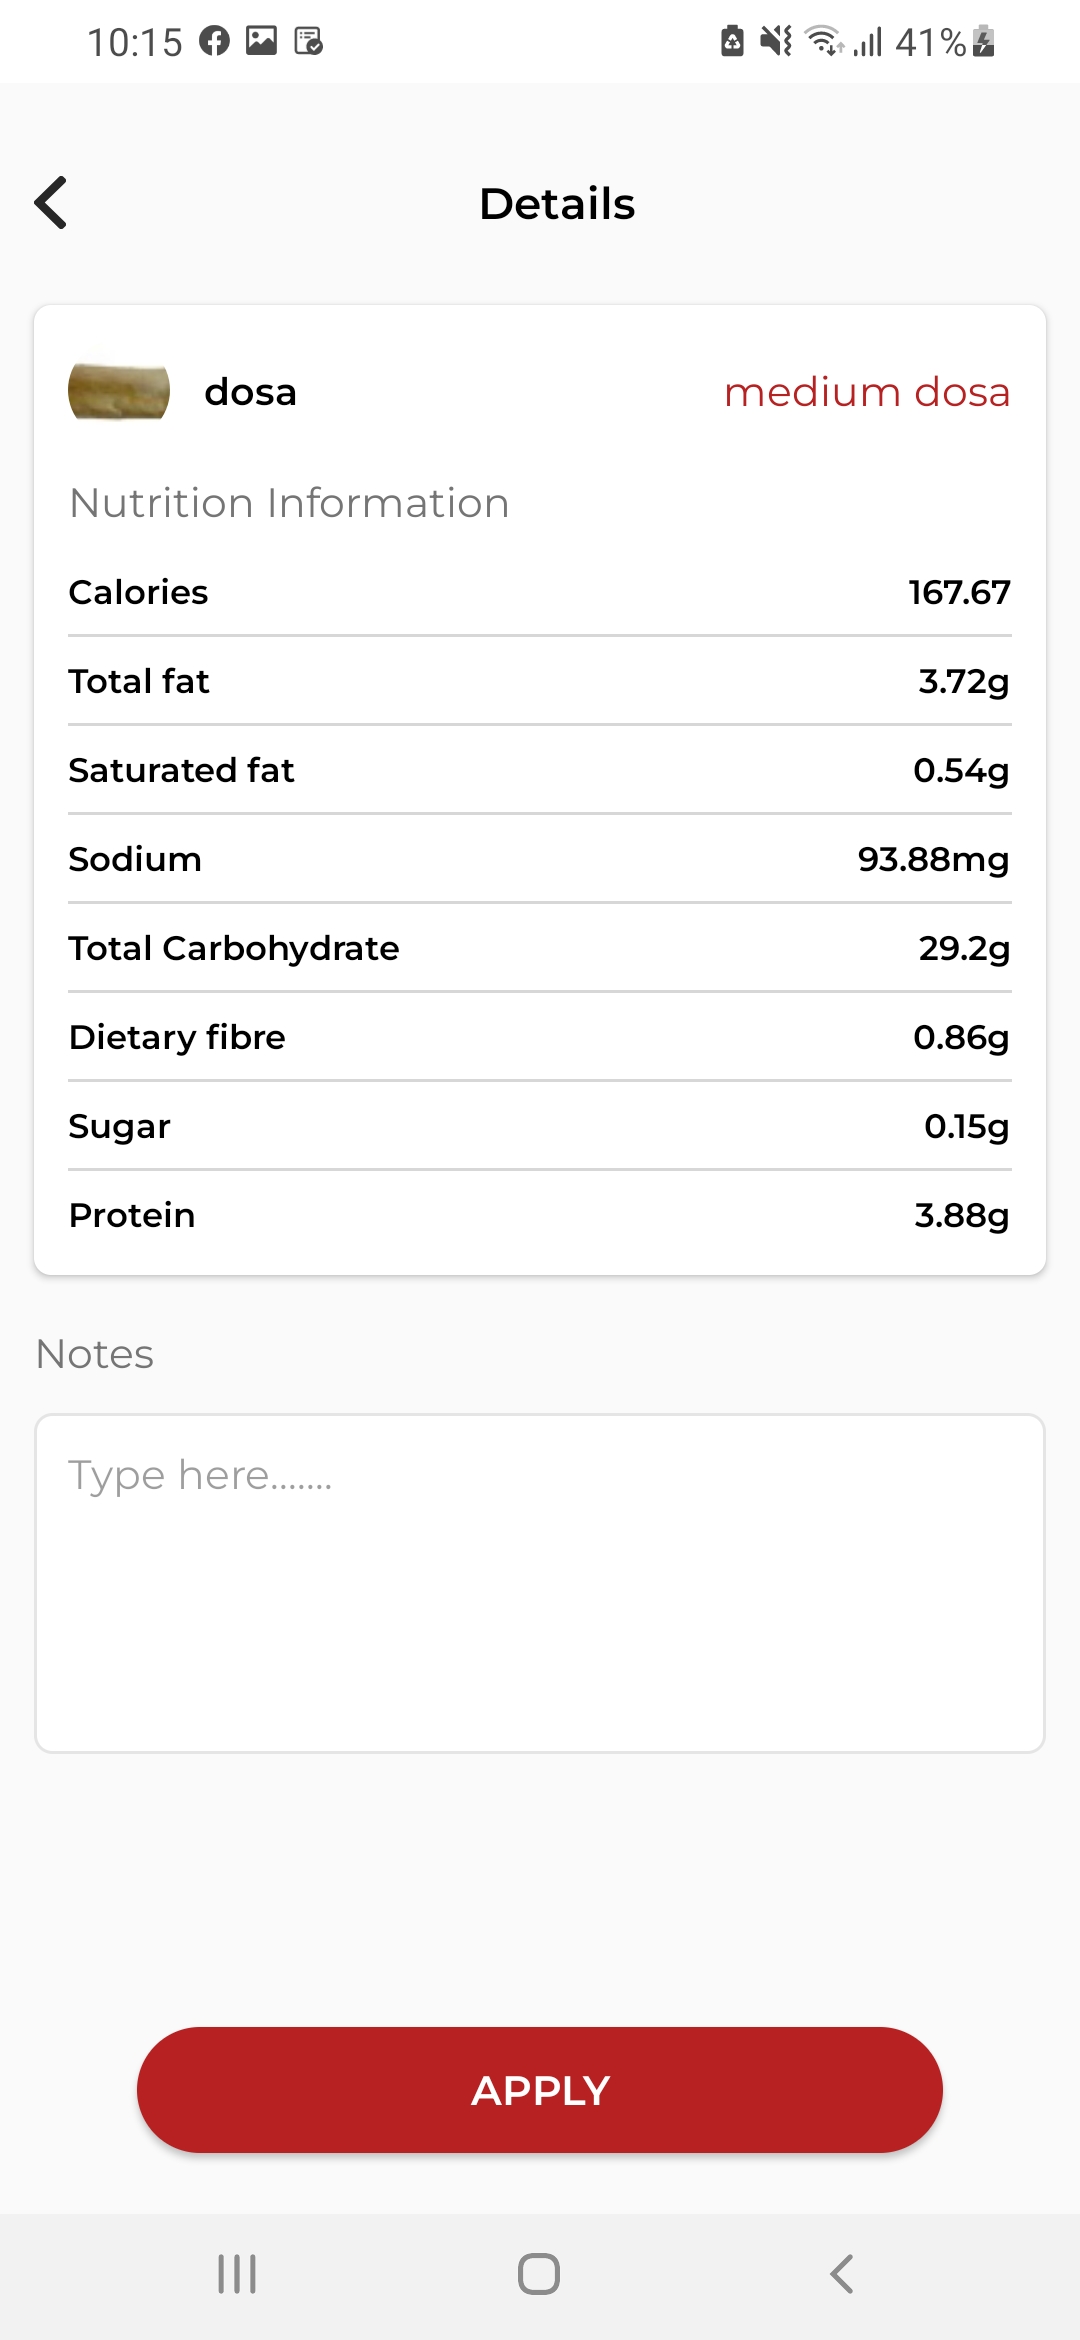This screenshot has width=1080, height=2340.
Task: Tap the gallery image notification icon
Action: pos(262,41)
